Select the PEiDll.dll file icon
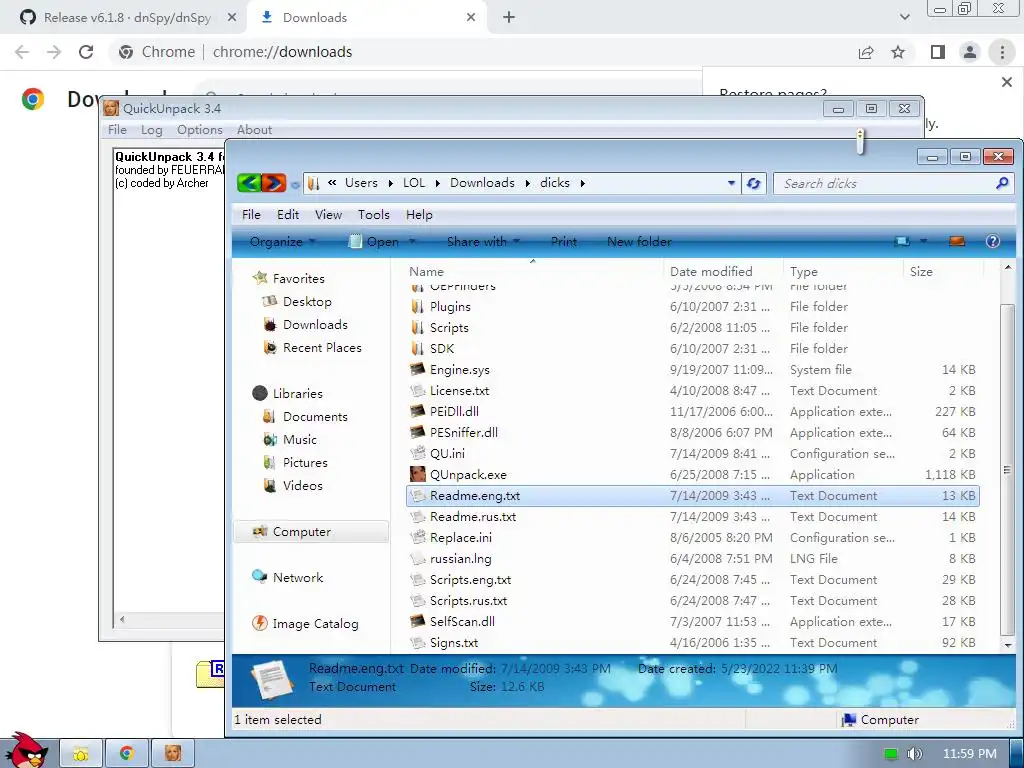This screenshot has width=1024, height=768. [418, 411]
